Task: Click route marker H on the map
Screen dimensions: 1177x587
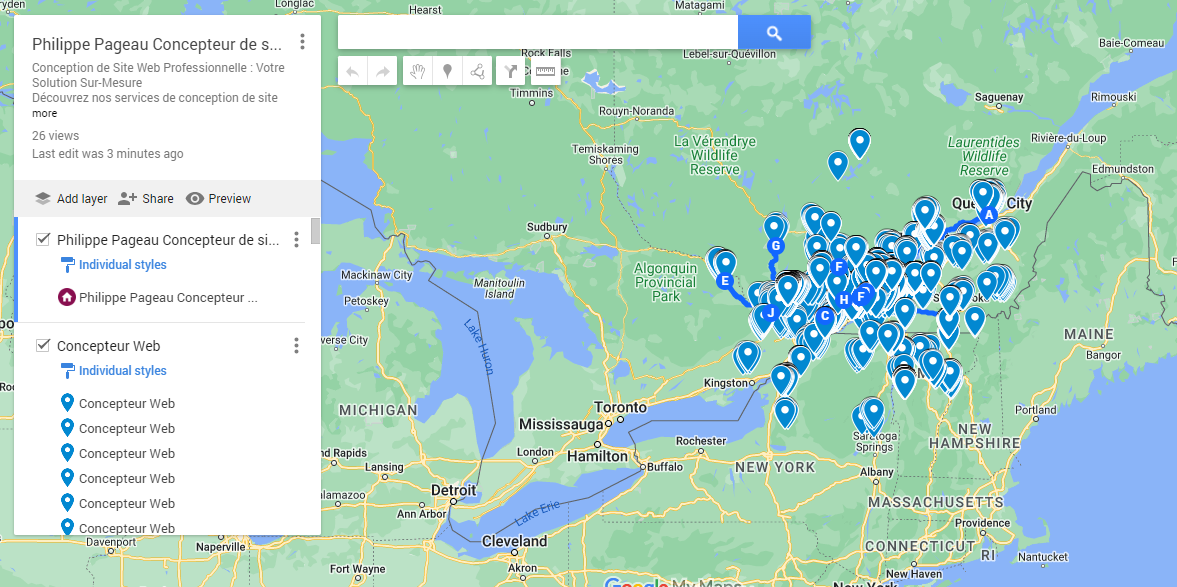Action: pos(844,299)
